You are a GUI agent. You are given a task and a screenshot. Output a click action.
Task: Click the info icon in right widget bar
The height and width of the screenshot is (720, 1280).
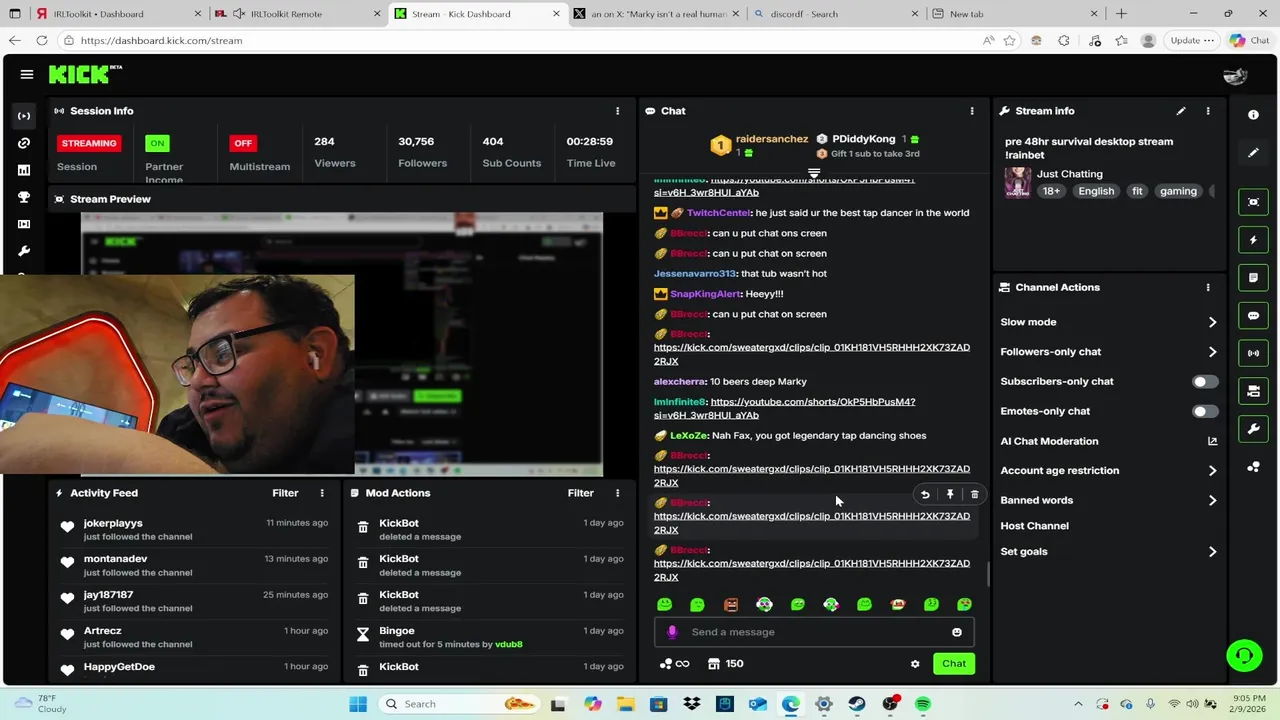tap(1253, 115)
